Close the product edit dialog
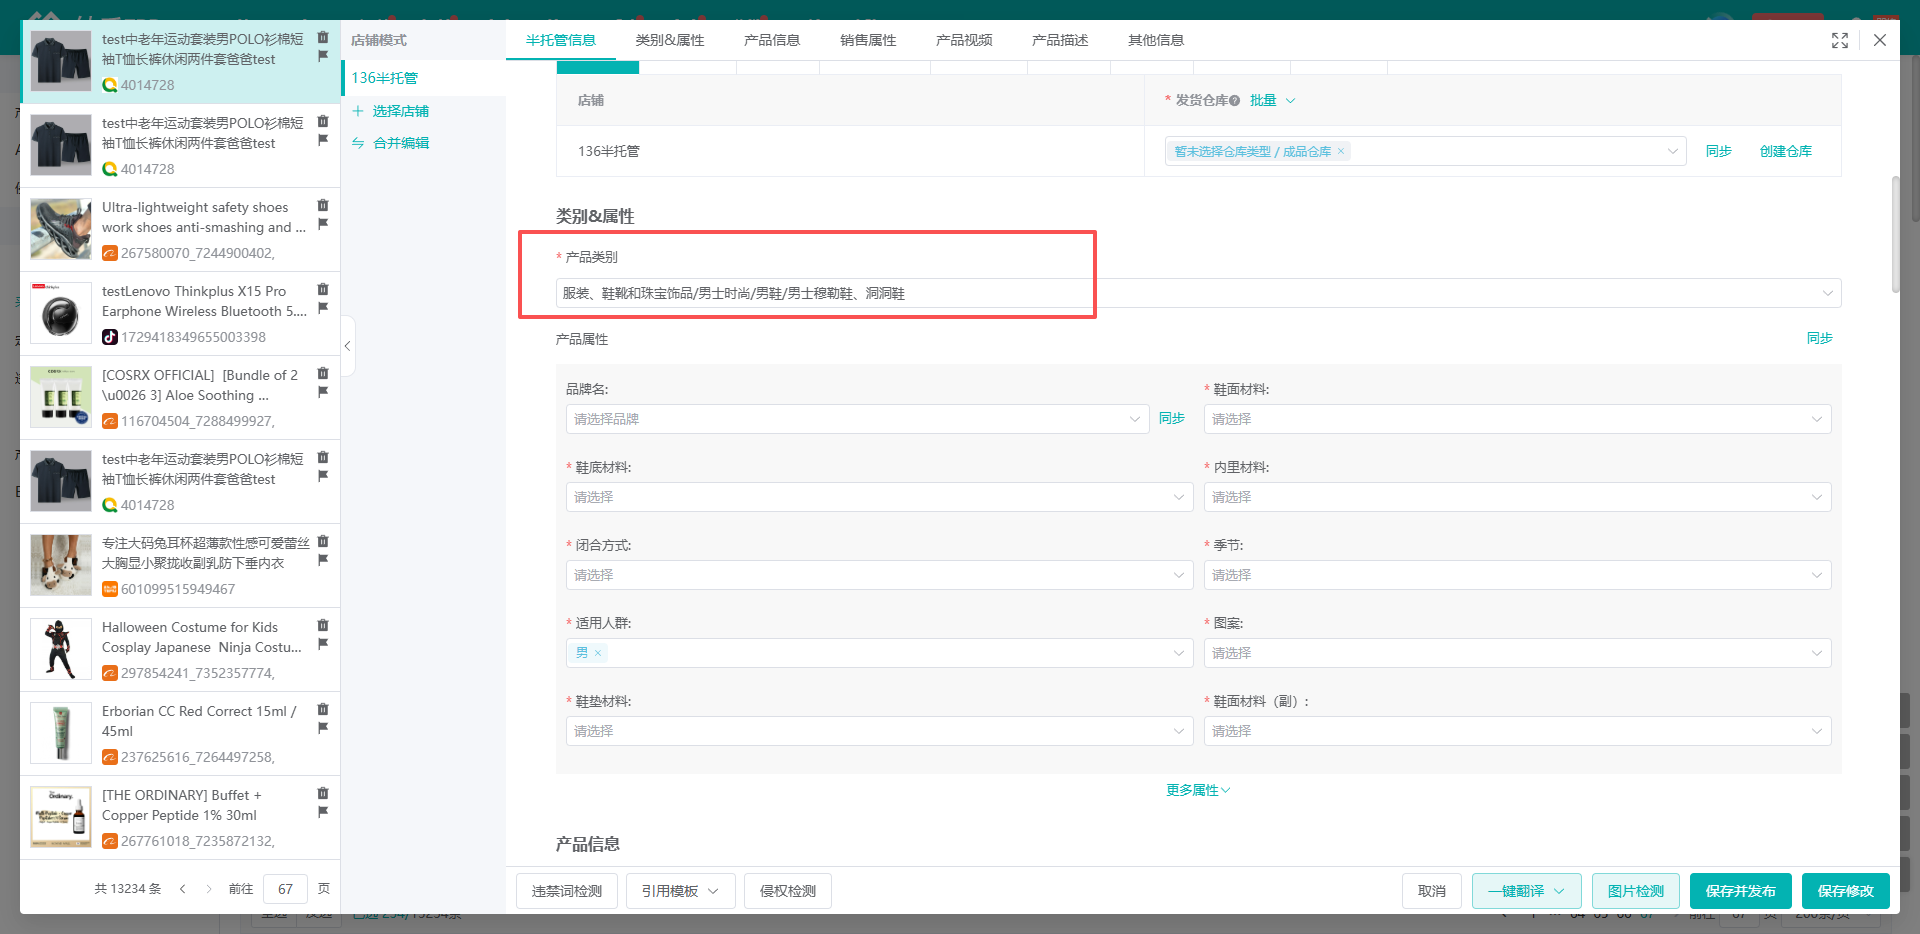This screenshot has width=1920, height=934. click(1880, 40)
